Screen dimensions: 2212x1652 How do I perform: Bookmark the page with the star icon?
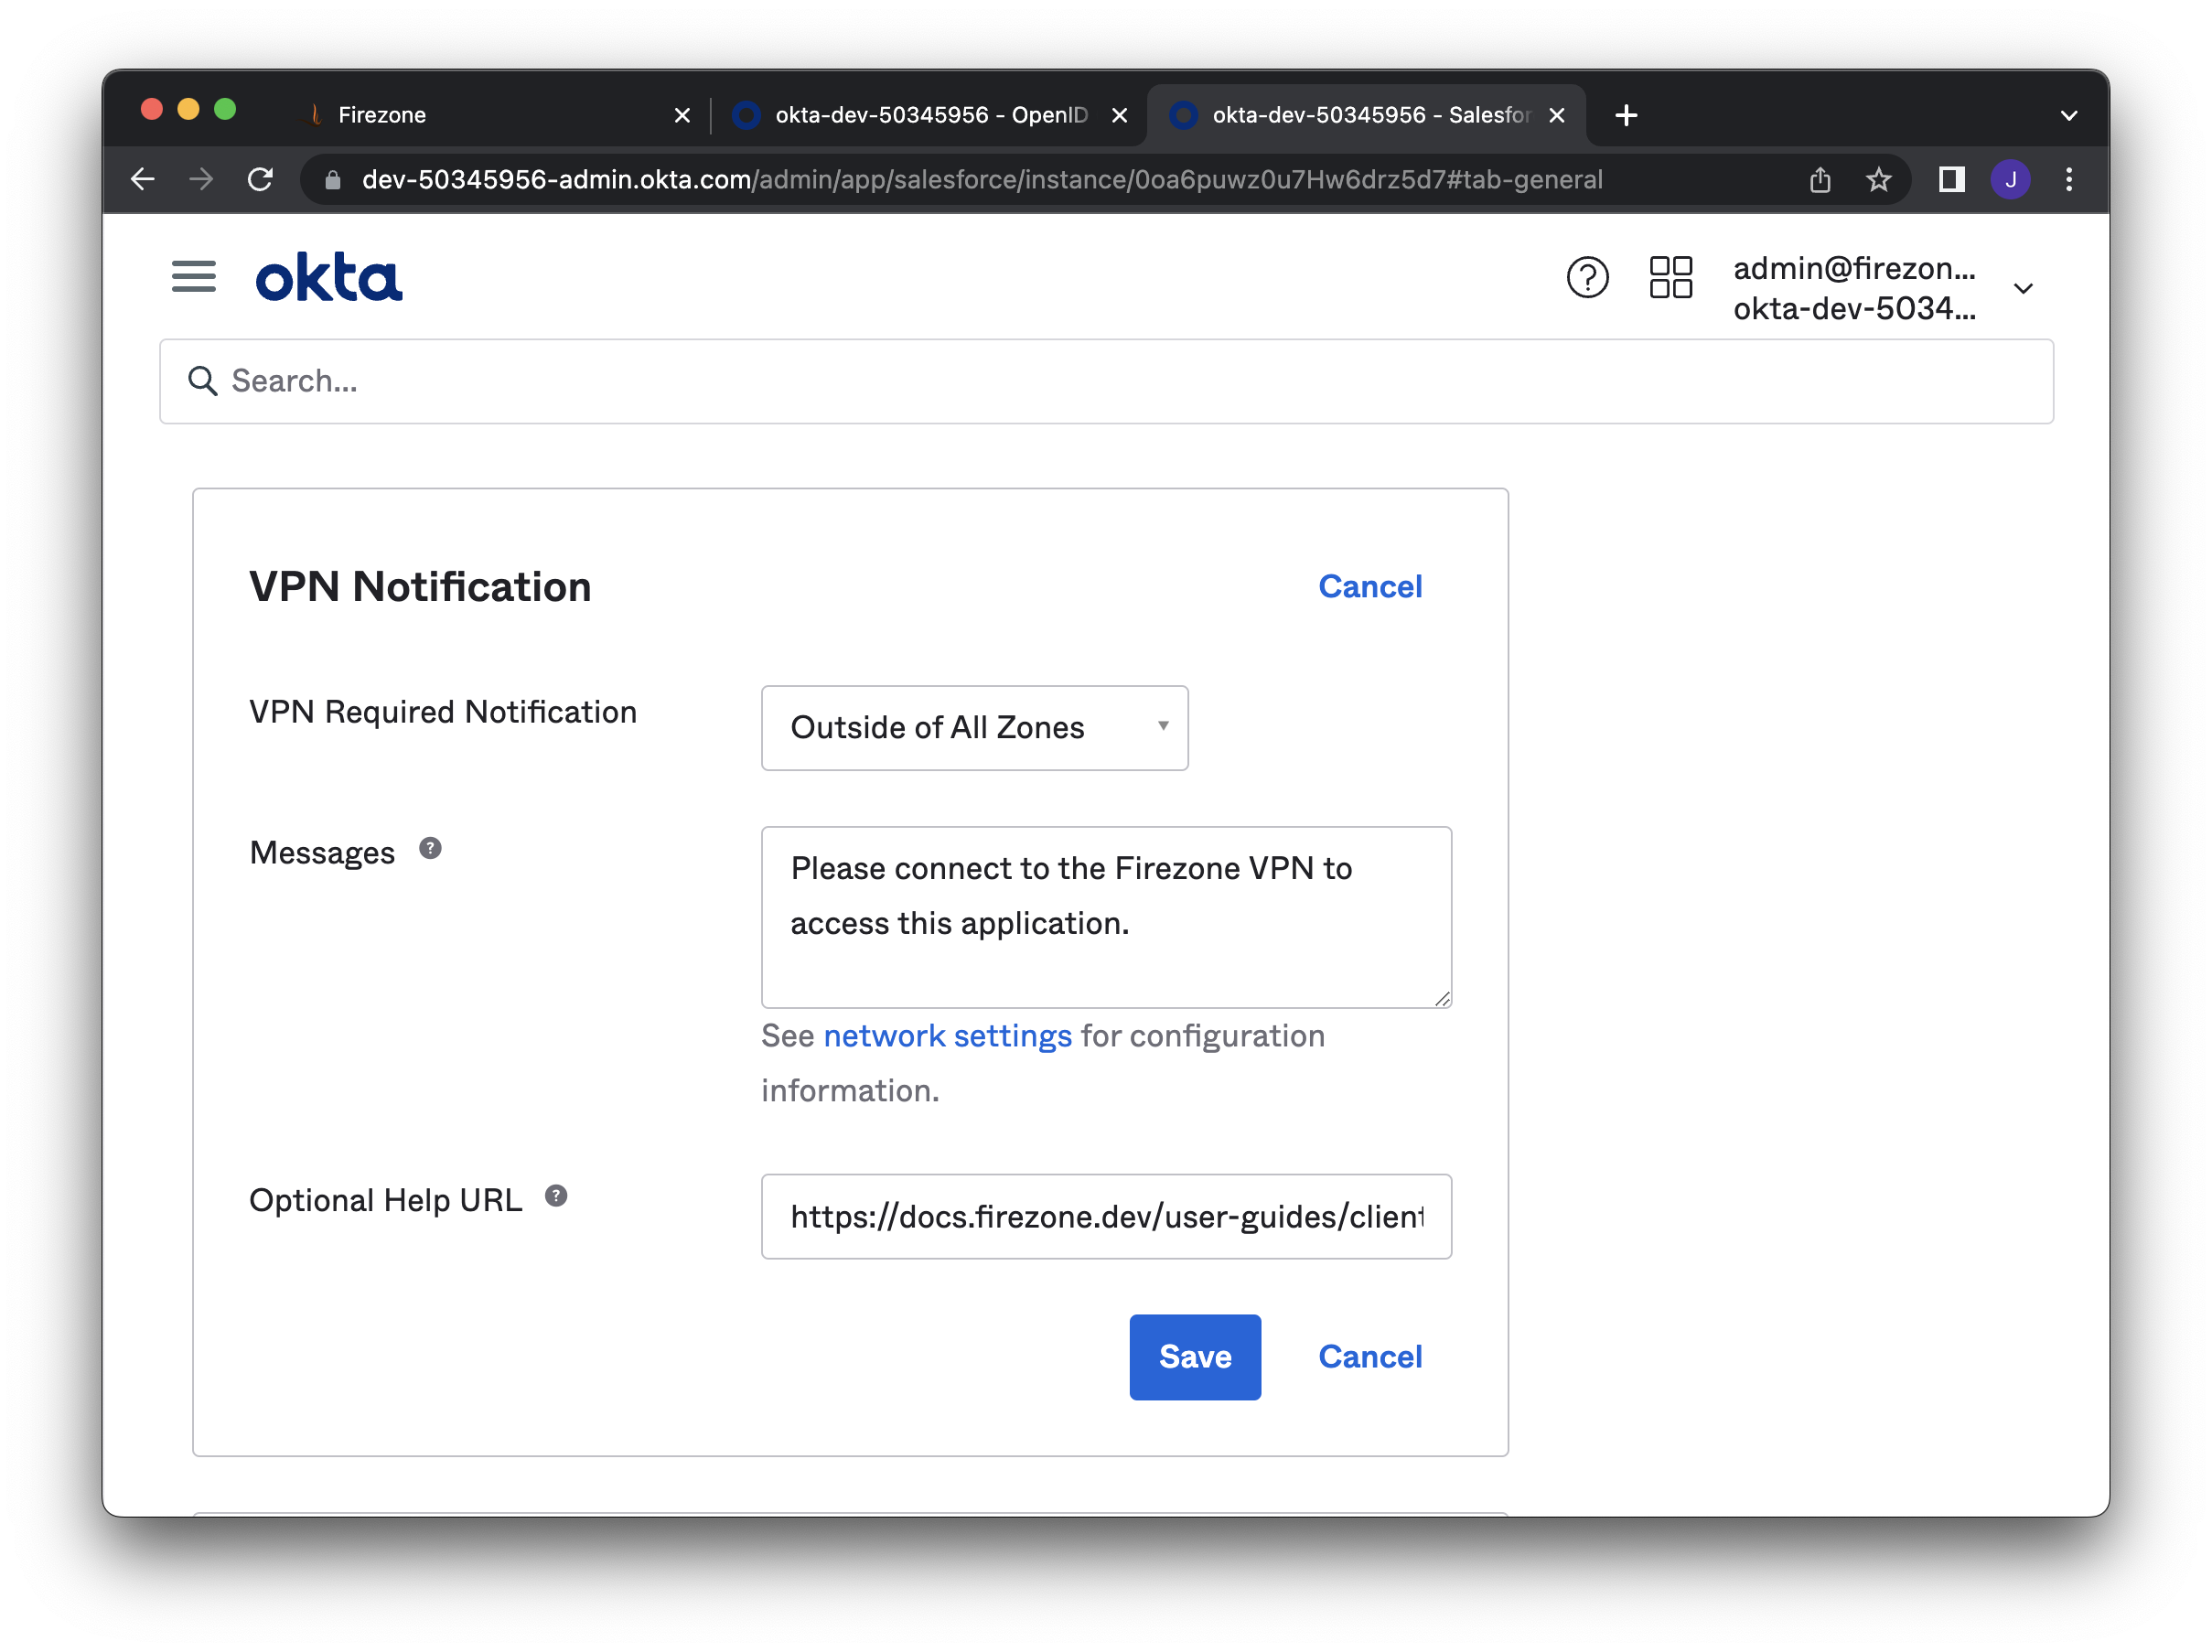1878,180
